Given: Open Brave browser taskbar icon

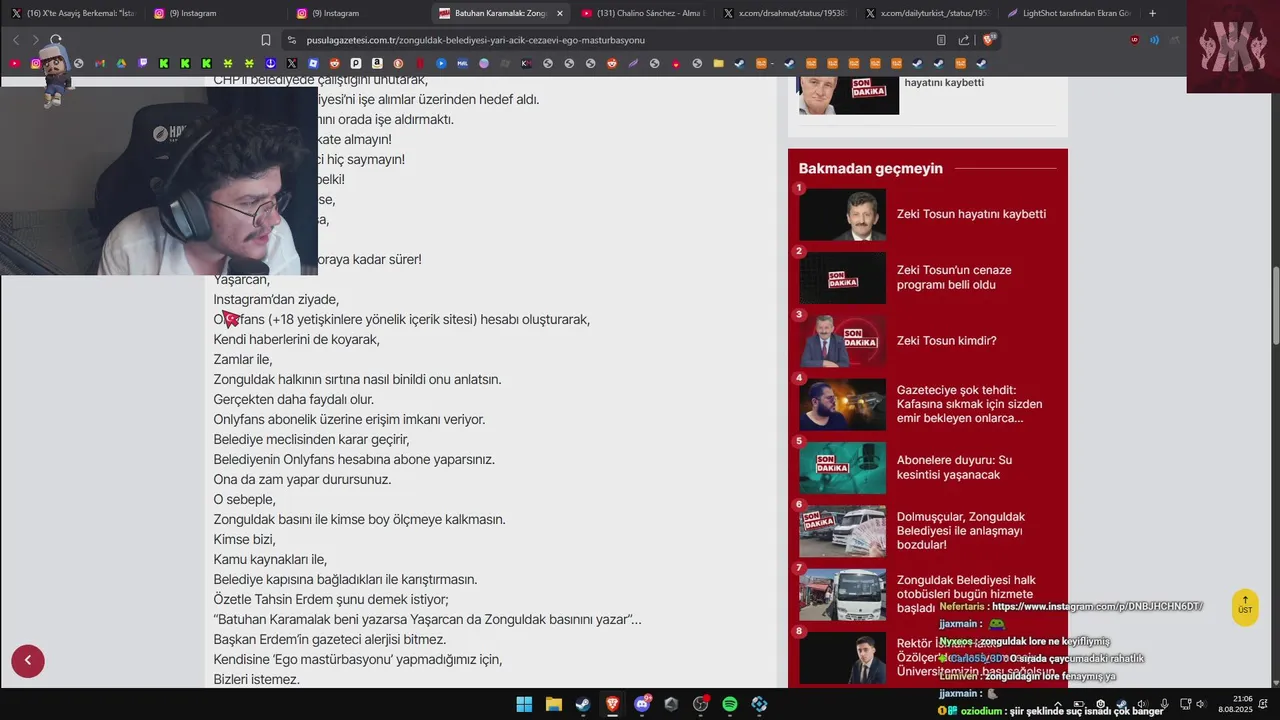Looking at the screenshot, I should coord(612,704).
